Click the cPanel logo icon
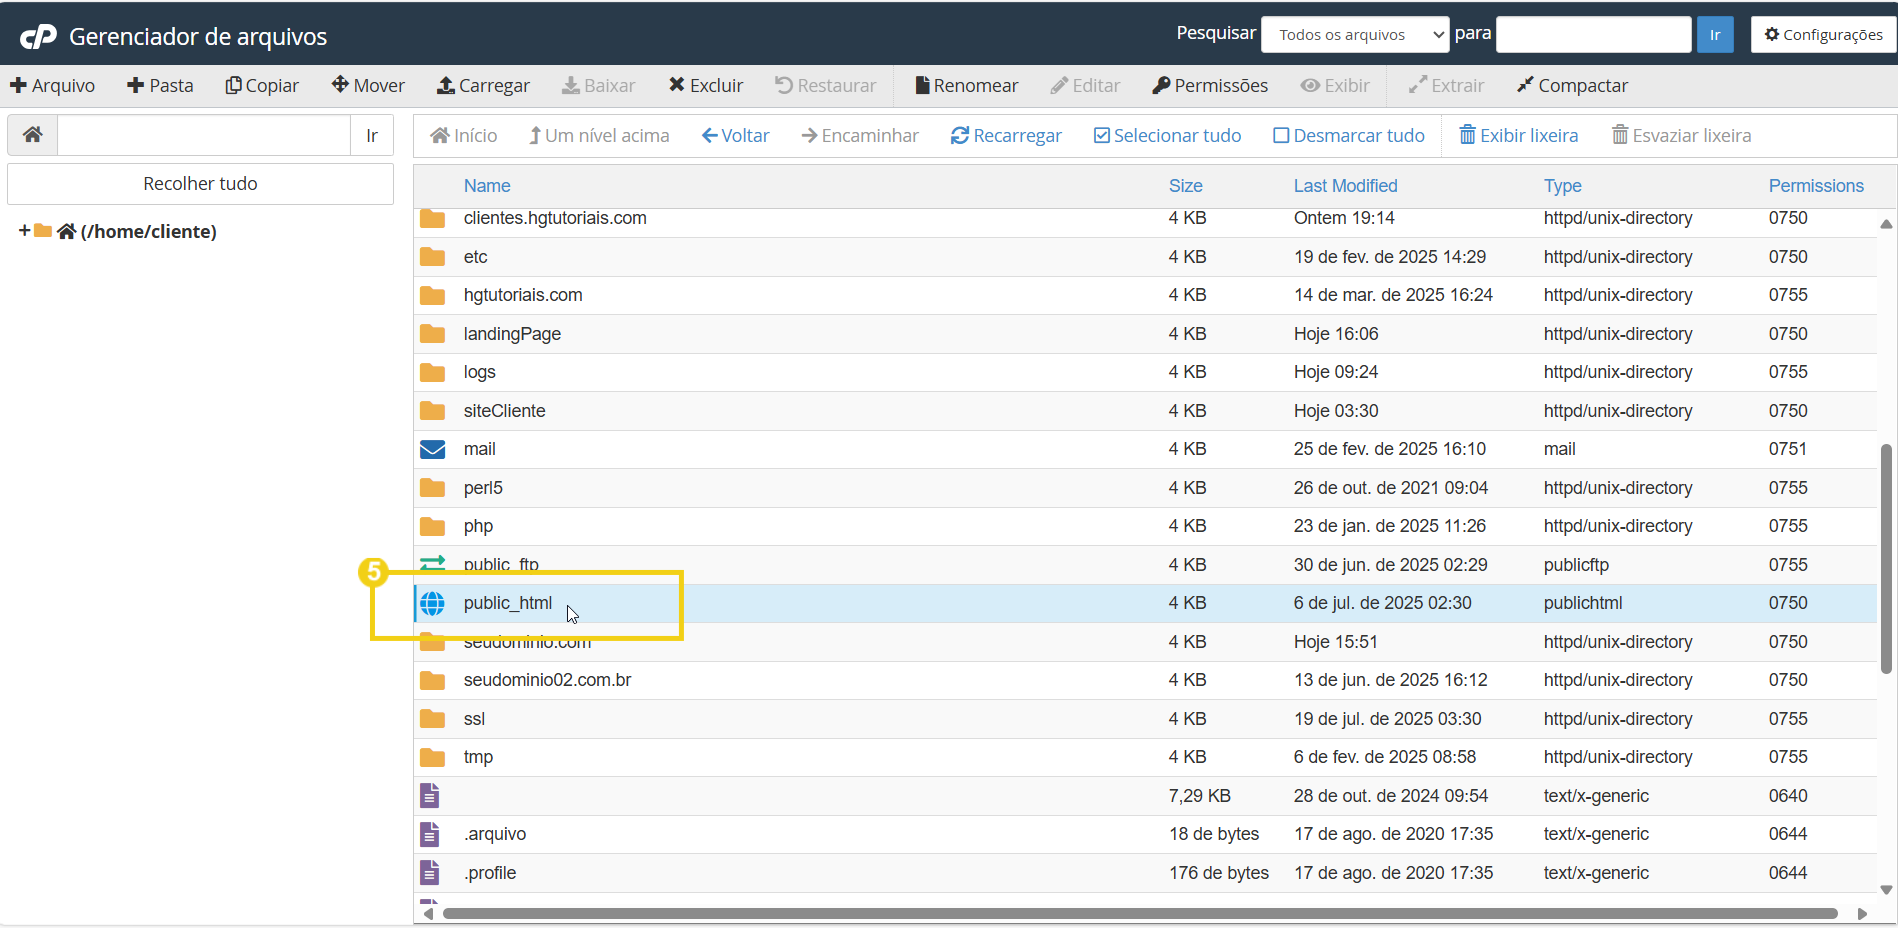This screenshot has height=928, width=1898. pos(39,37)
